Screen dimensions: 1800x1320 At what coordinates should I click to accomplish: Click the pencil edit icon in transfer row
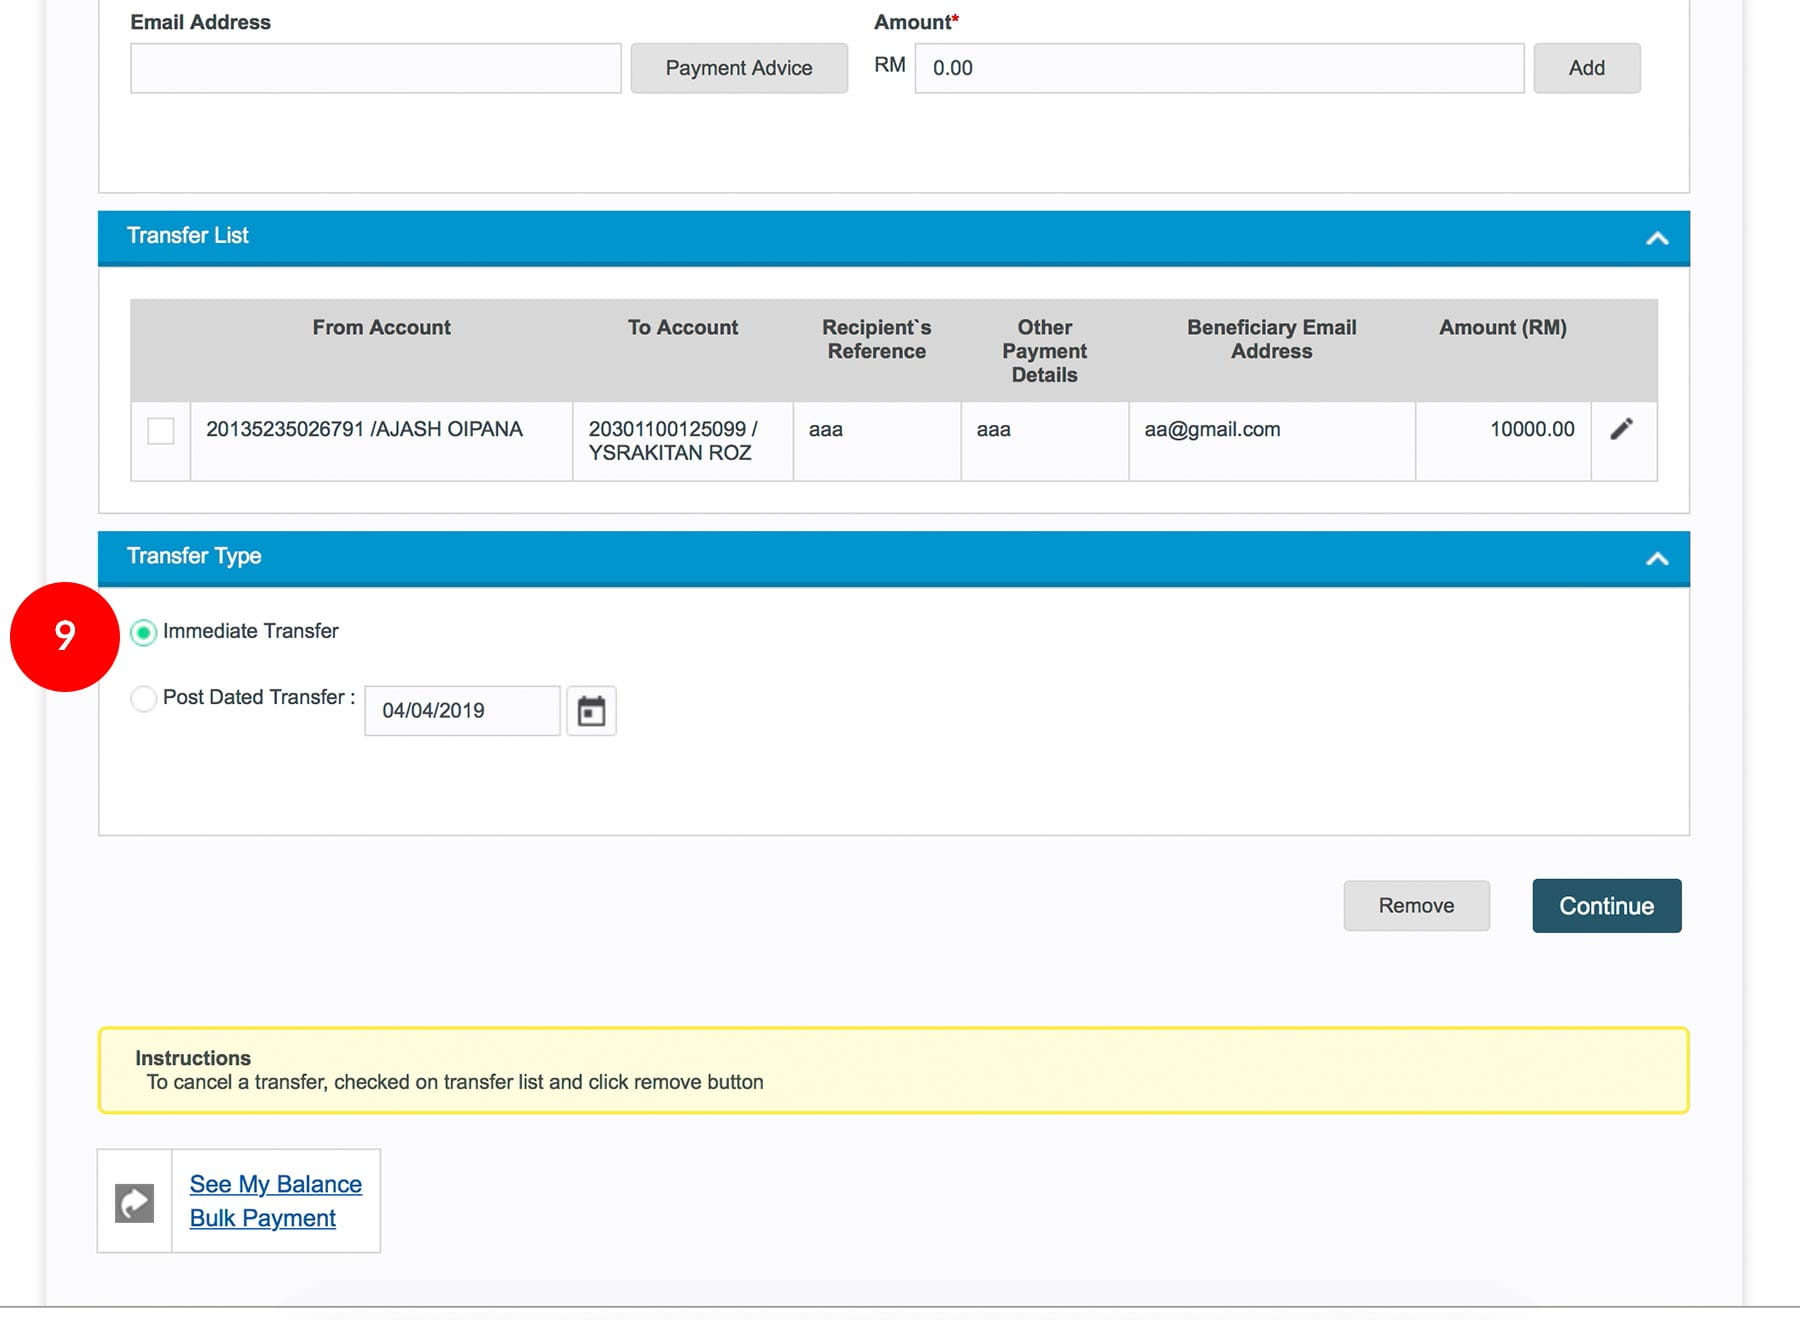point(1621,429)
